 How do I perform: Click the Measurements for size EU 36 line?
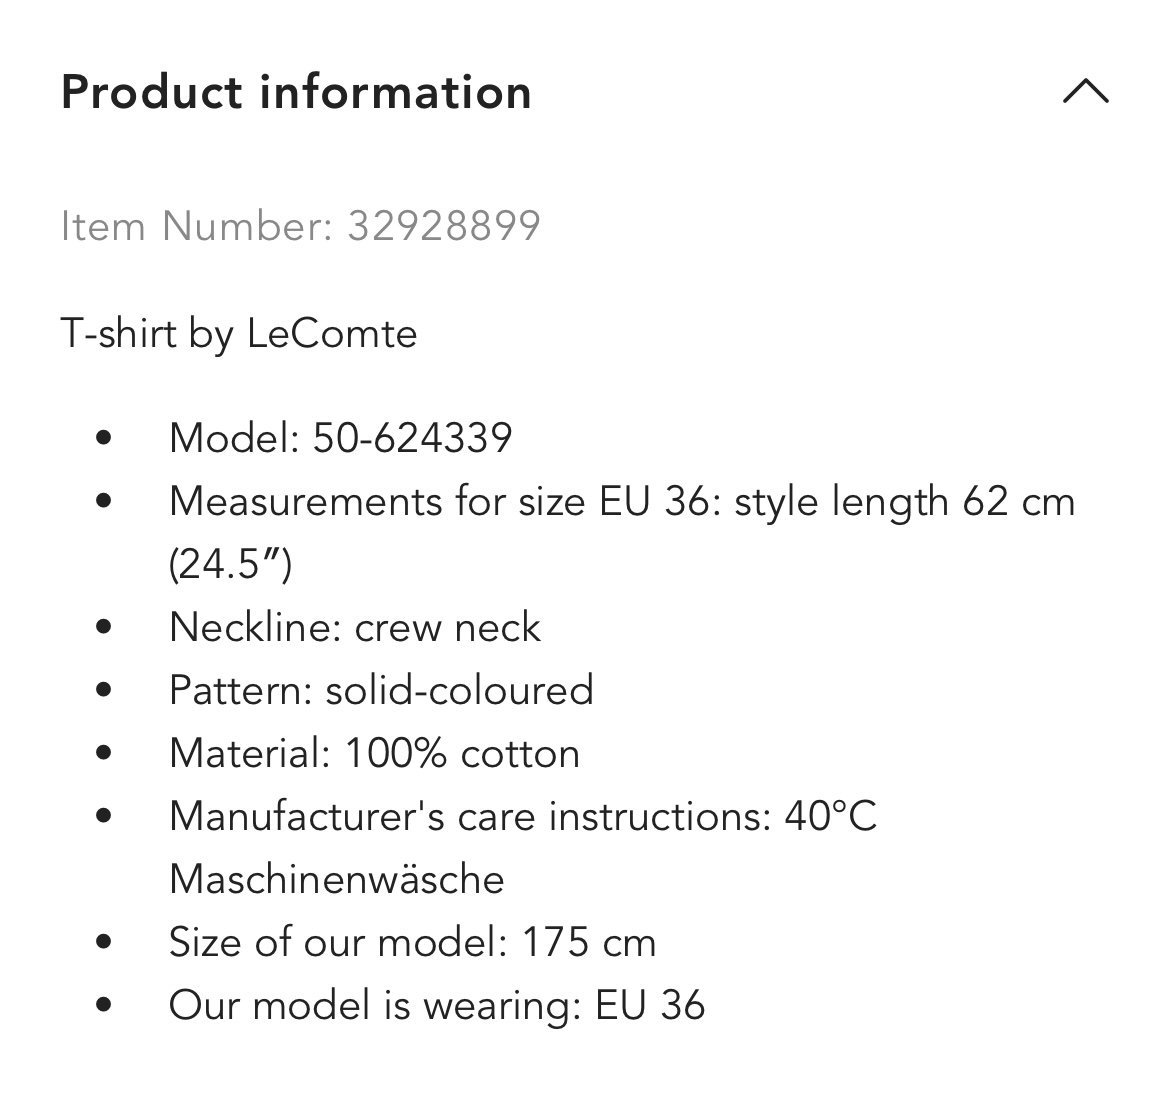(x=621, y=501)
